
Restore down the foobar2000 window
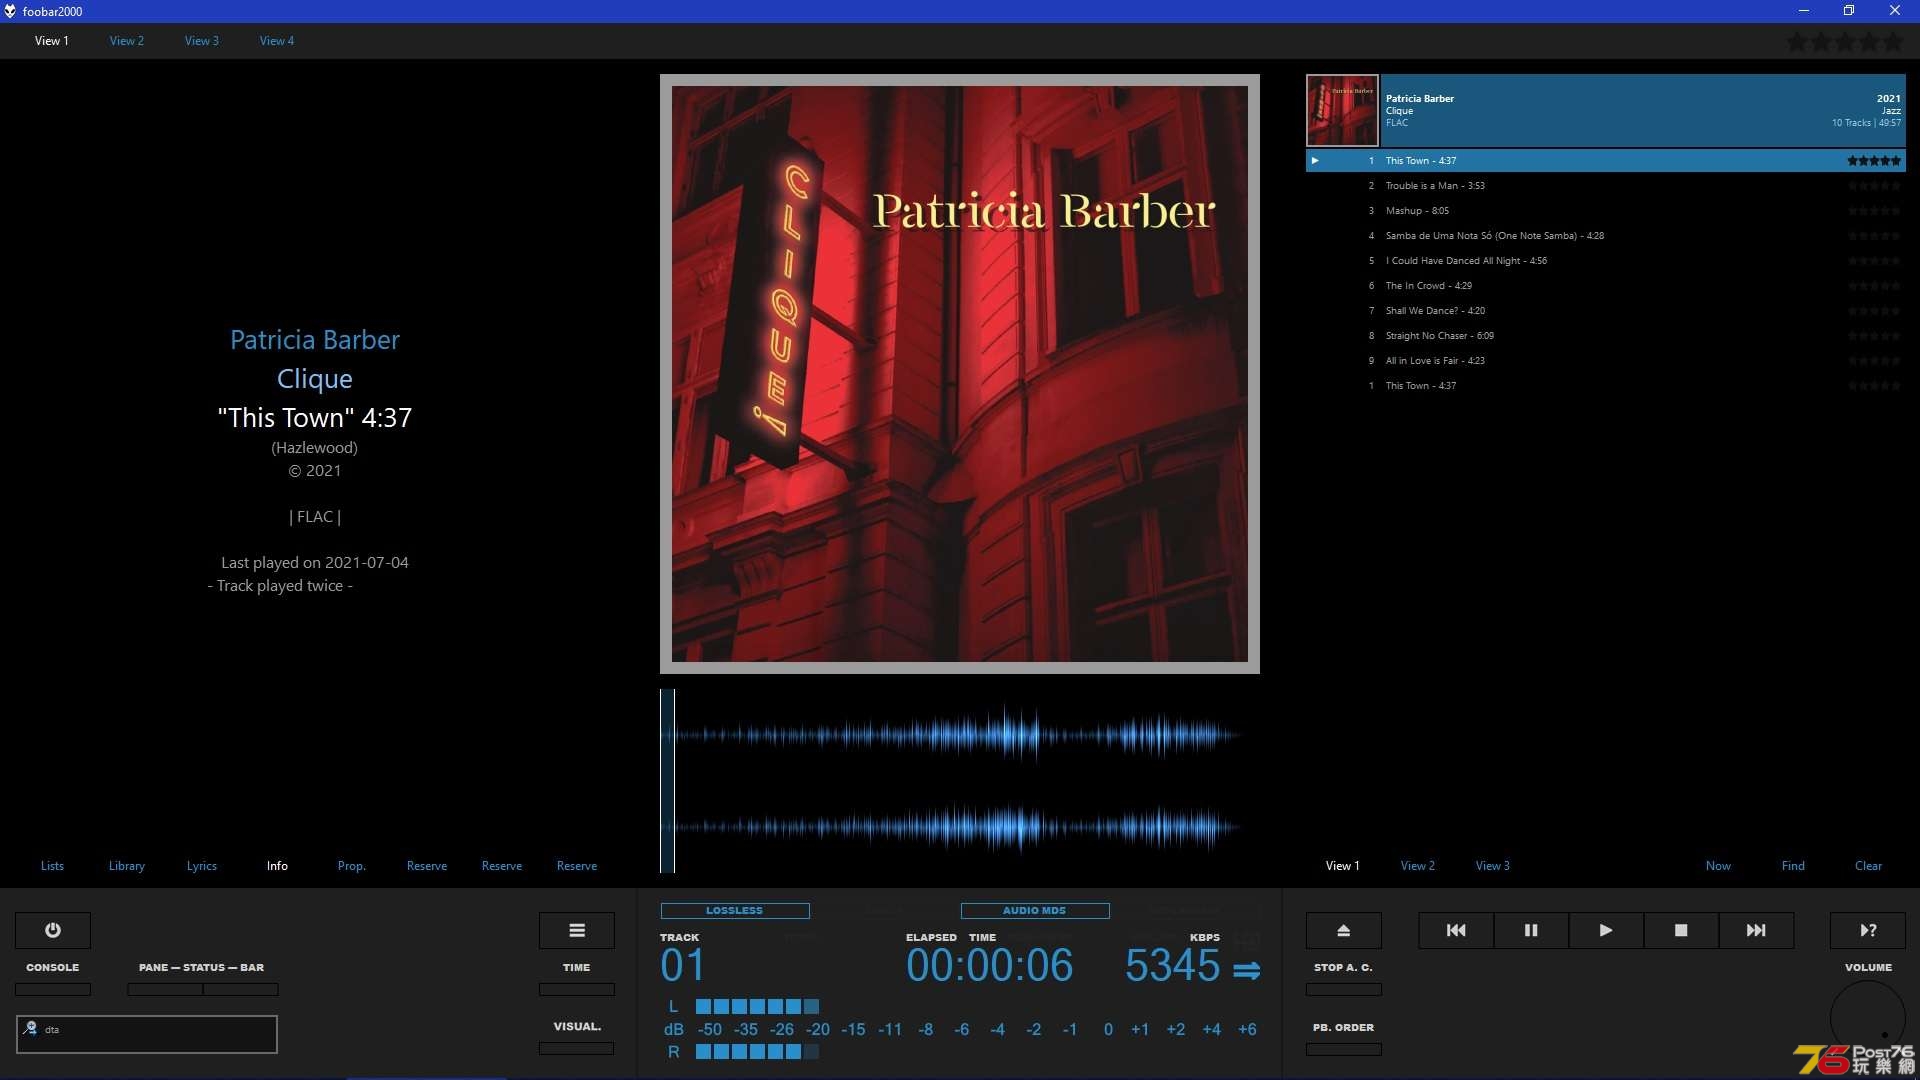(x=1849, y=11)
